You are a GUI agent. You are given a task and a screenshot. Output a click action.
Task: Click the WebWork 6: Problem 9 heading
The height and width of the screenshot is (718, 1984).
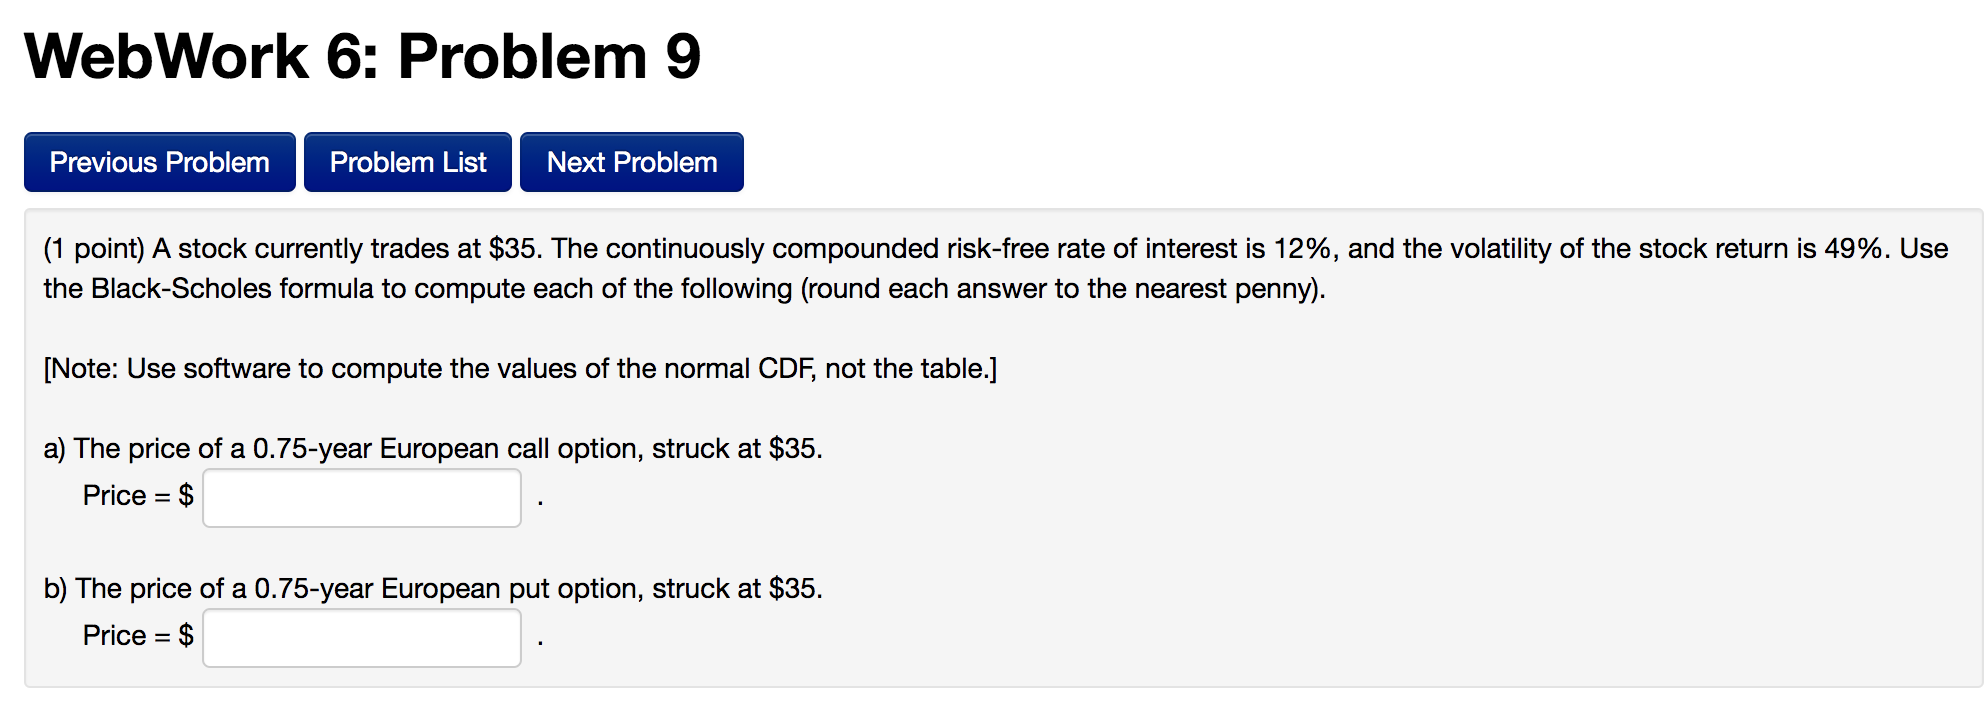(362, 57)
